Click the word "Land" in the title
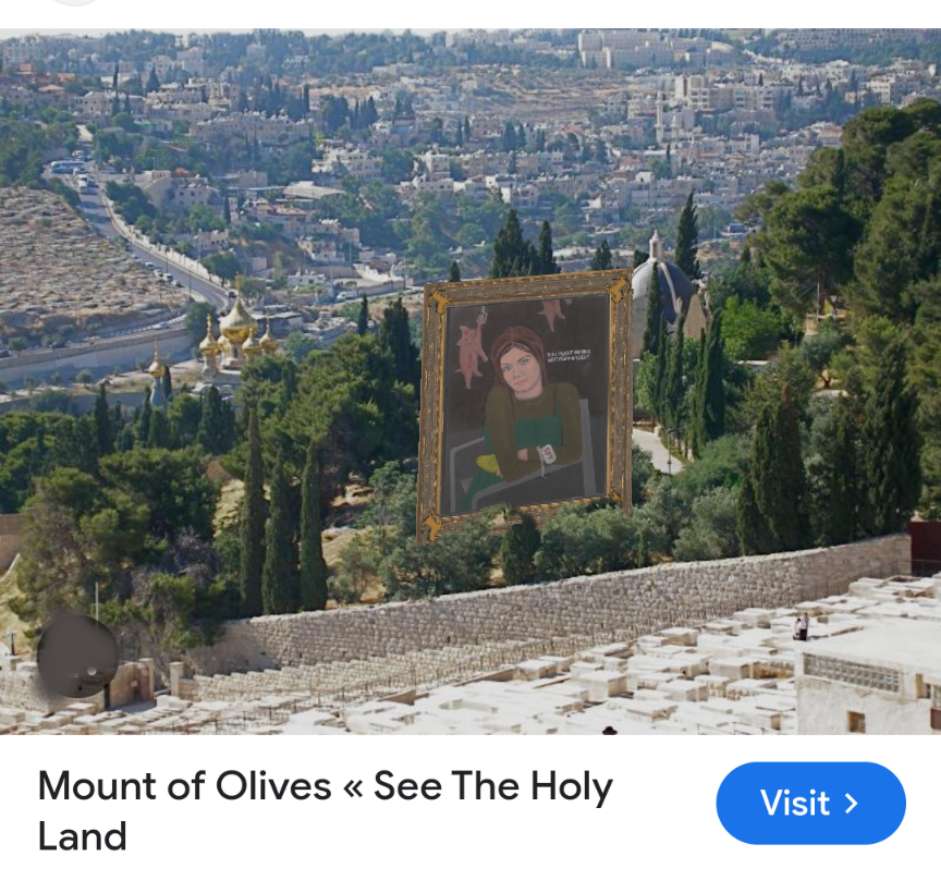 click(x=82, y=836)
